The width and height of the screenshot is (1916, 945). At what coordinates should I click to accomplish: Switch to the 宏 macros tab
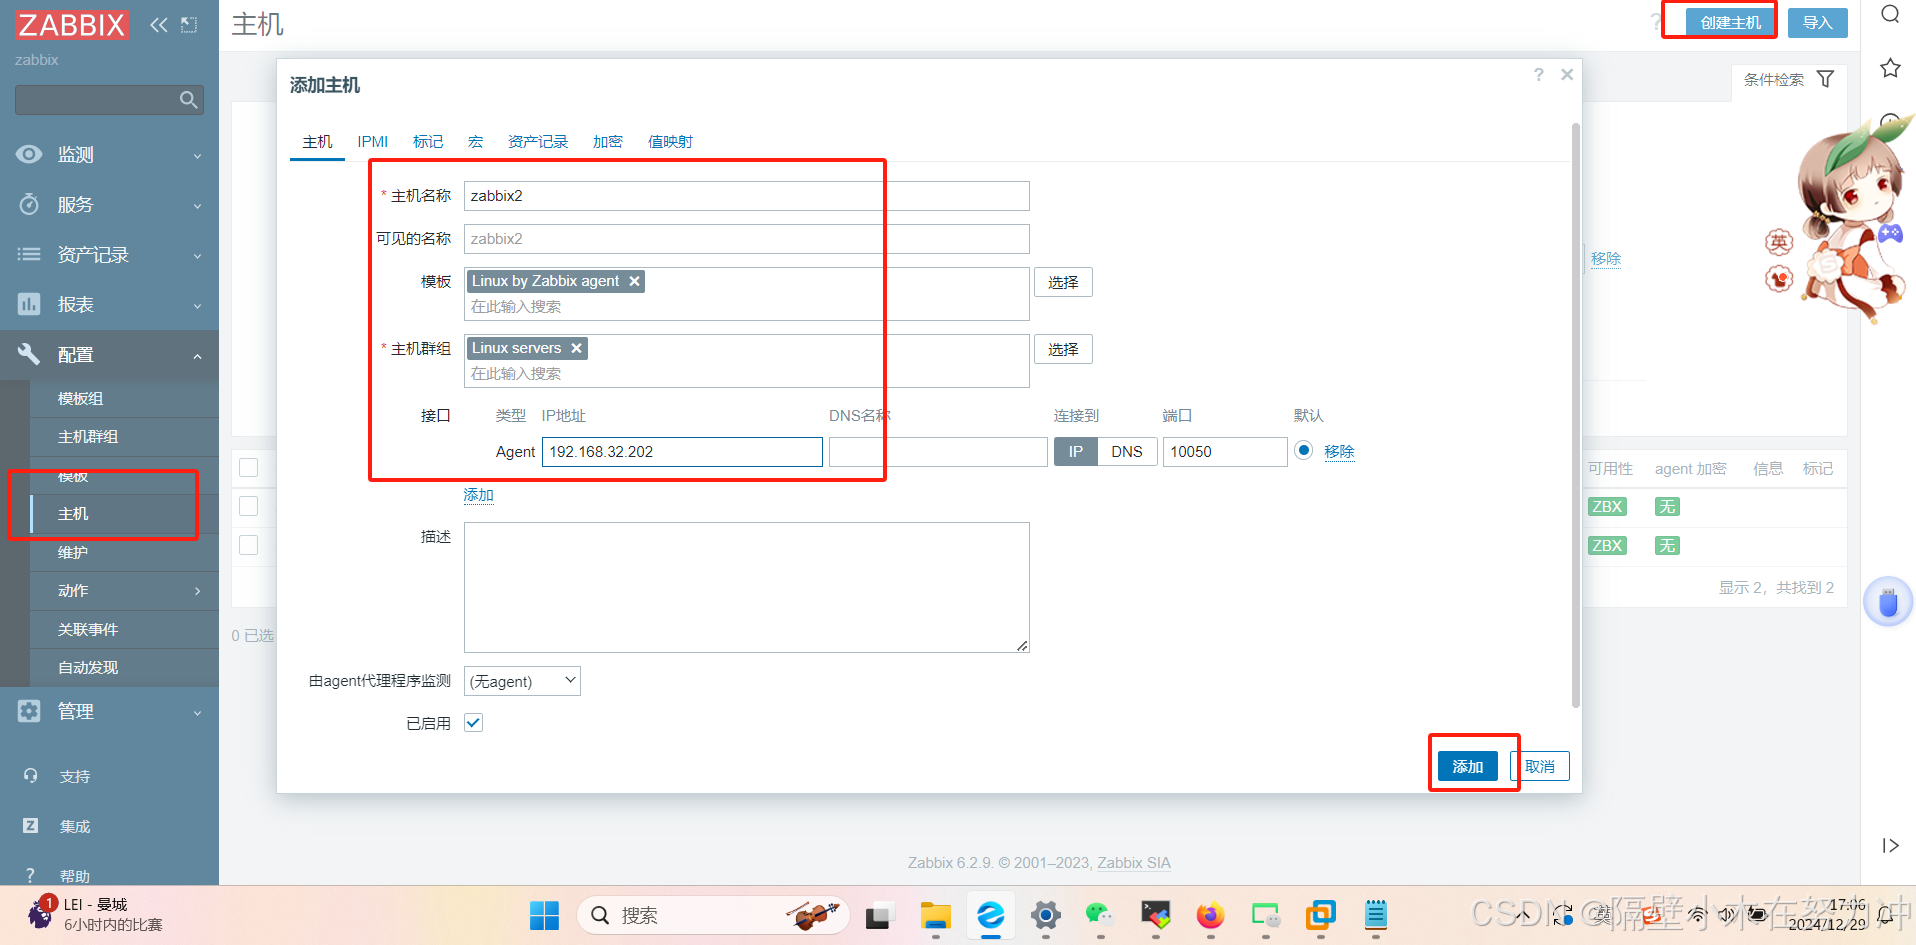(x=475, y=142)
